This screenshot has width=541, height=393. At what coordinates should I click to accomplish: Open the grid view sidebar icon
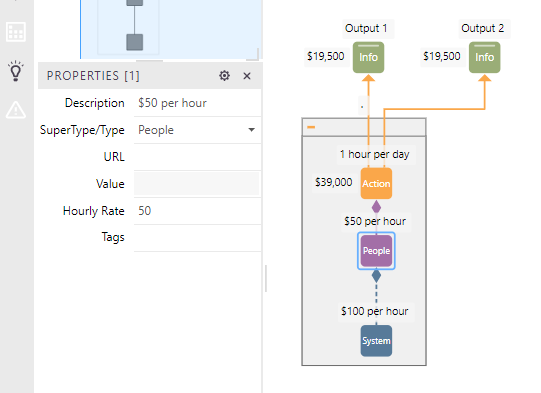tap(16, 32)
